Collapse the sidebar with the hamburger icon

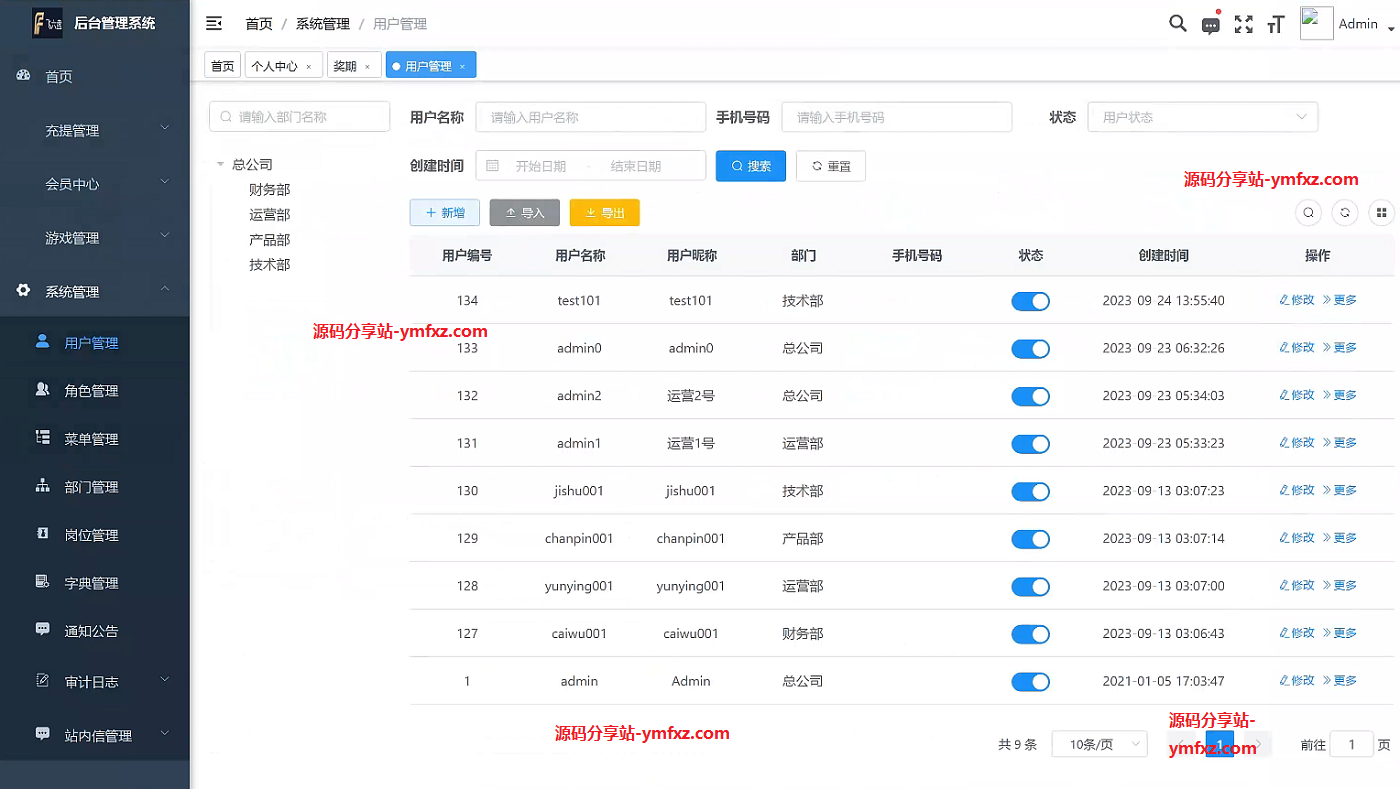[213, 23]
